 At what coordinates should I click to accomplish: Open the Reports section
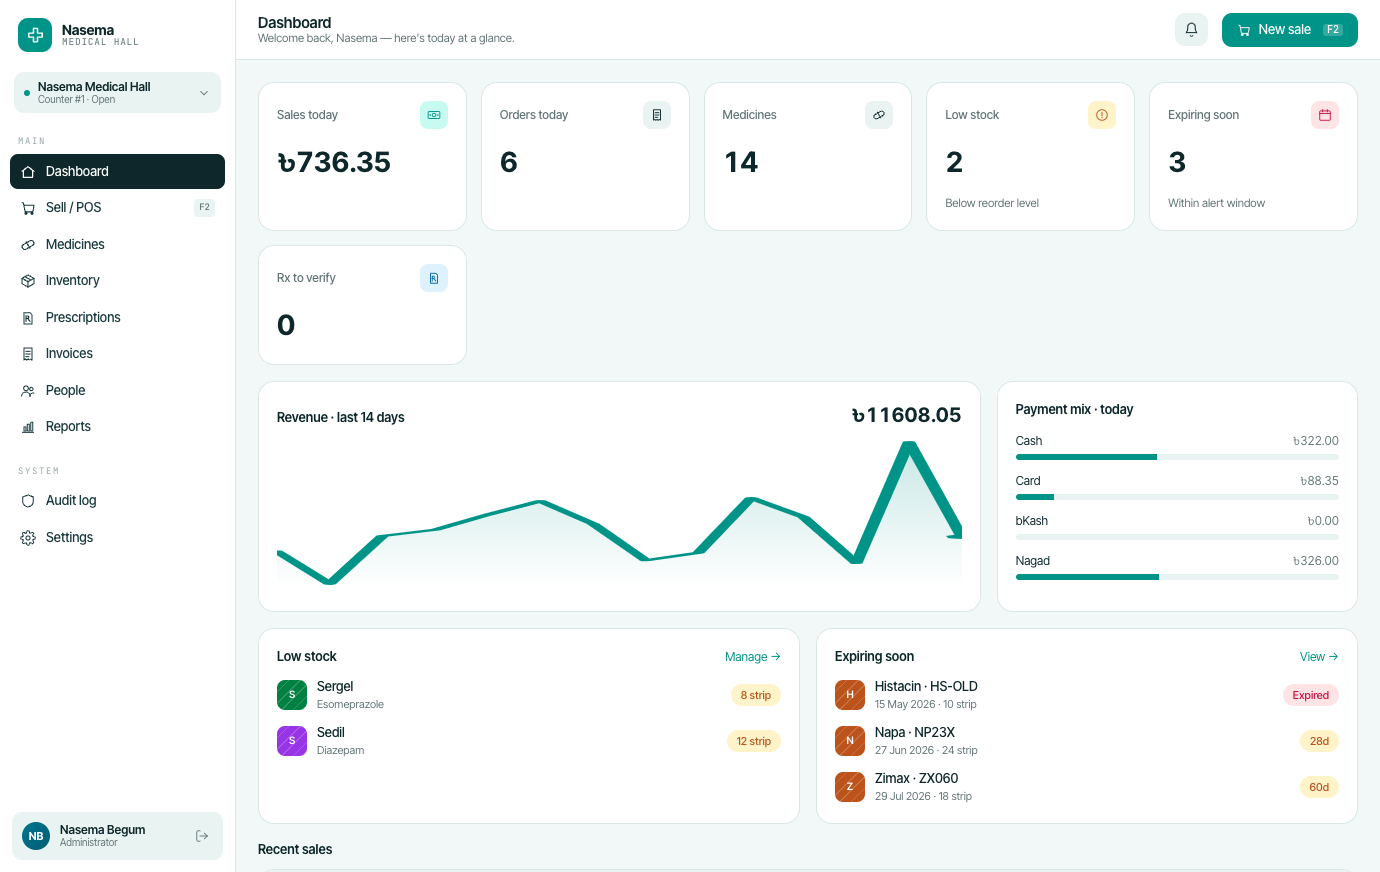click(x=117, y=427)
